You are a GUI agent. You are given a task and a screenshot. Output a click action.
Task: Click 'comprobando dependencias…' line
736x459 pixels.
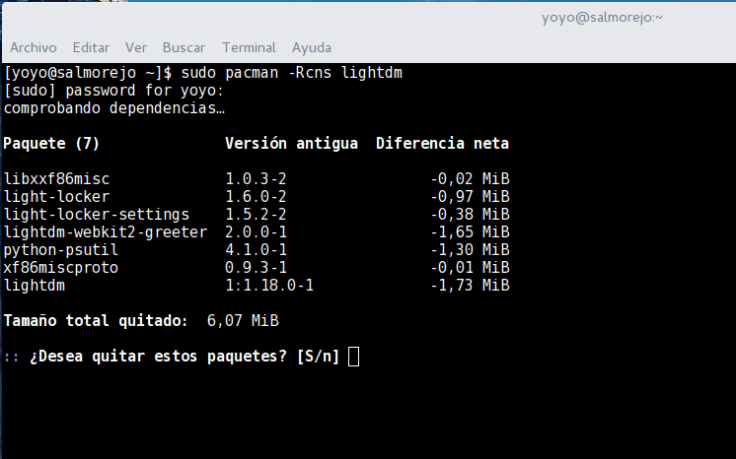coord(114,108)
